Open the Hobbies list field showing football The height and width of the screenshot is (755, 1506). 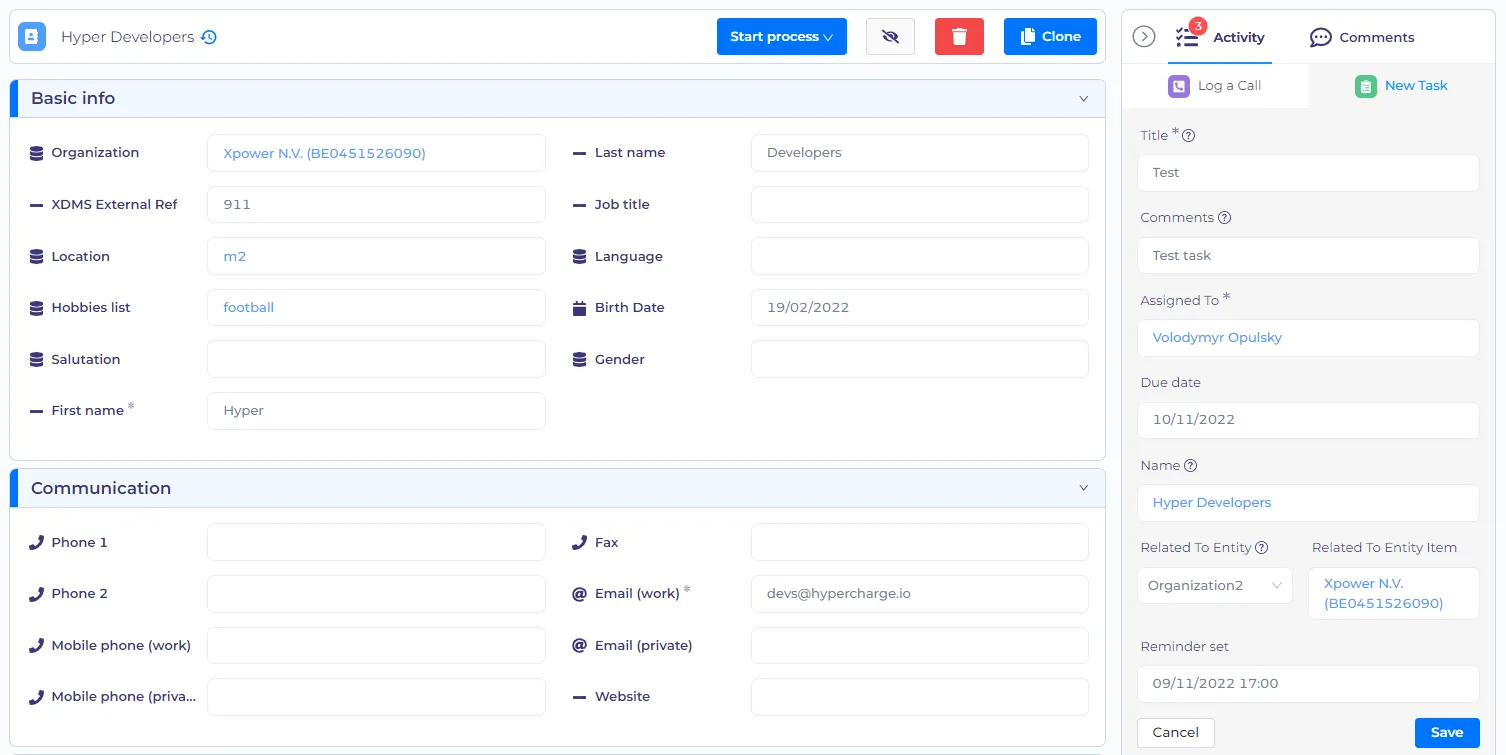(x=376, y=308)
